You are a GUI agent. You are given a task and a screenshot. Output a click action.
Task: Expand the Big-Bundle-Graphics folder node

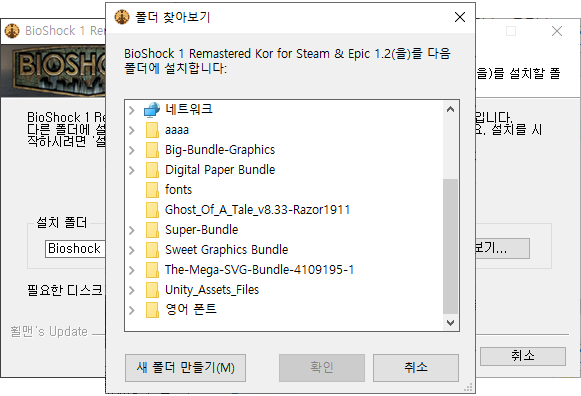(x=132, y=150)
